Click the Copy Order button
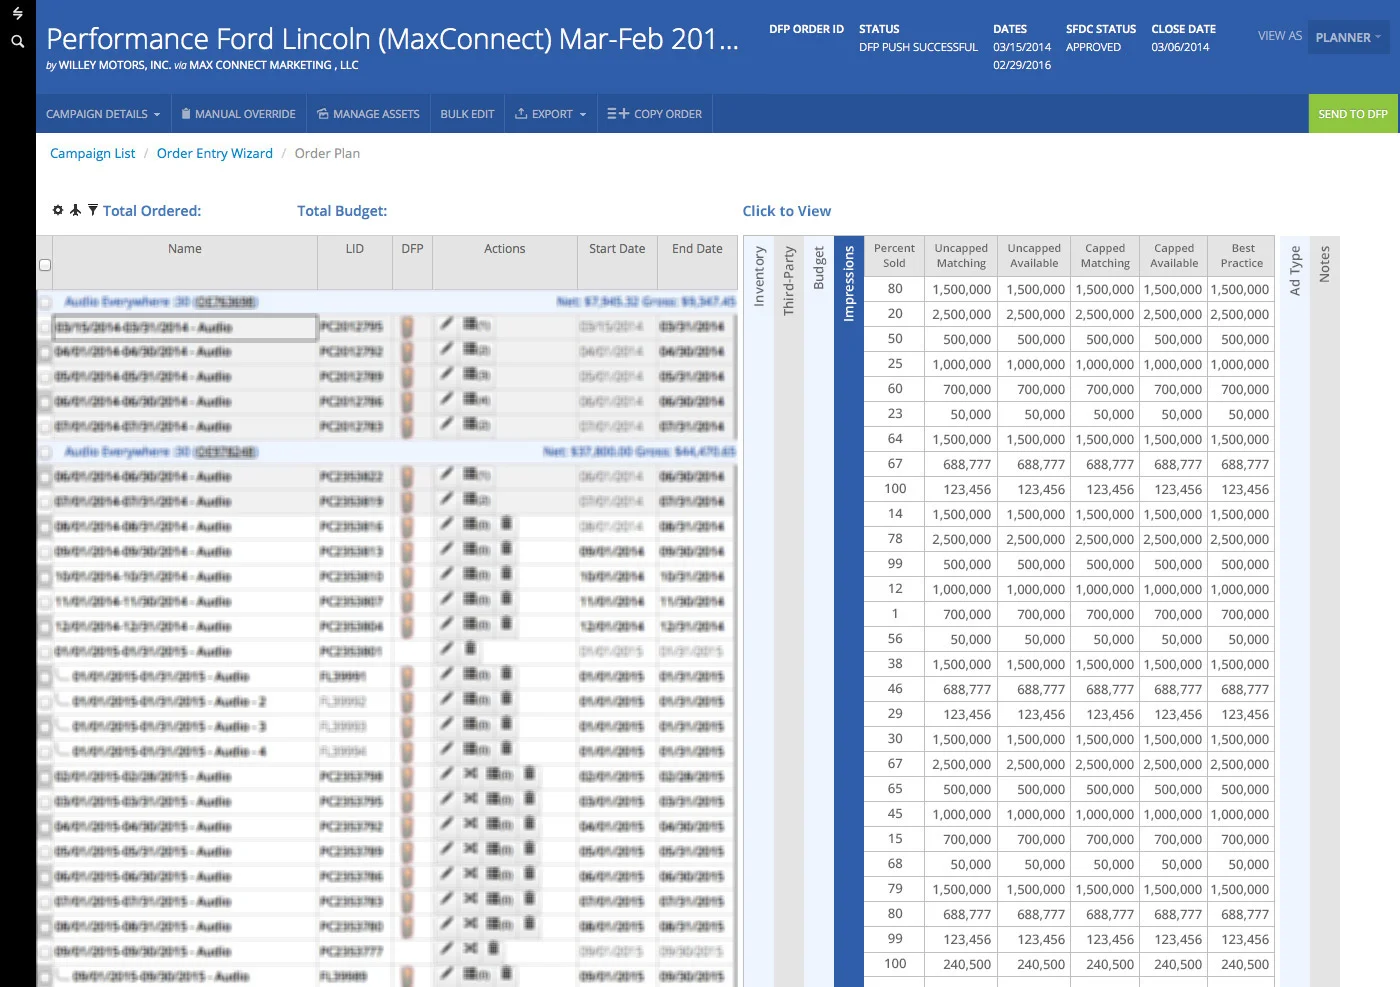Screen dimensions: 1400x987 click(x=655, y=114)
